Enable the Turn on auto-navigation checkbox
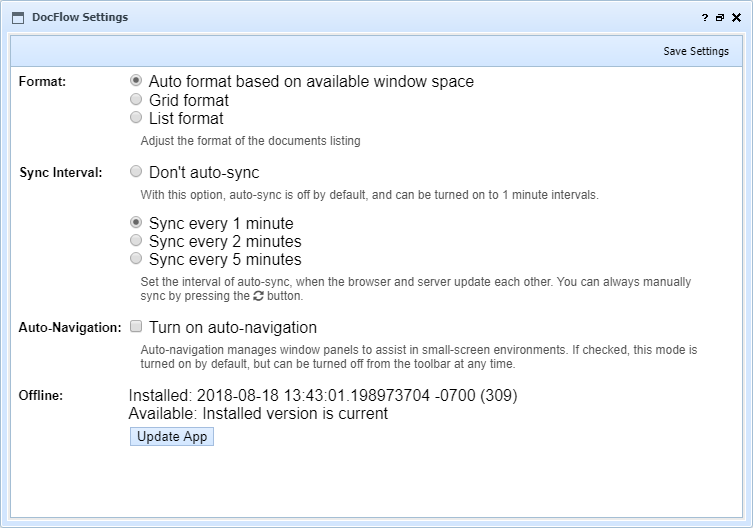The height and width of the screenshot is (528, 753). (x=136, y=327)
